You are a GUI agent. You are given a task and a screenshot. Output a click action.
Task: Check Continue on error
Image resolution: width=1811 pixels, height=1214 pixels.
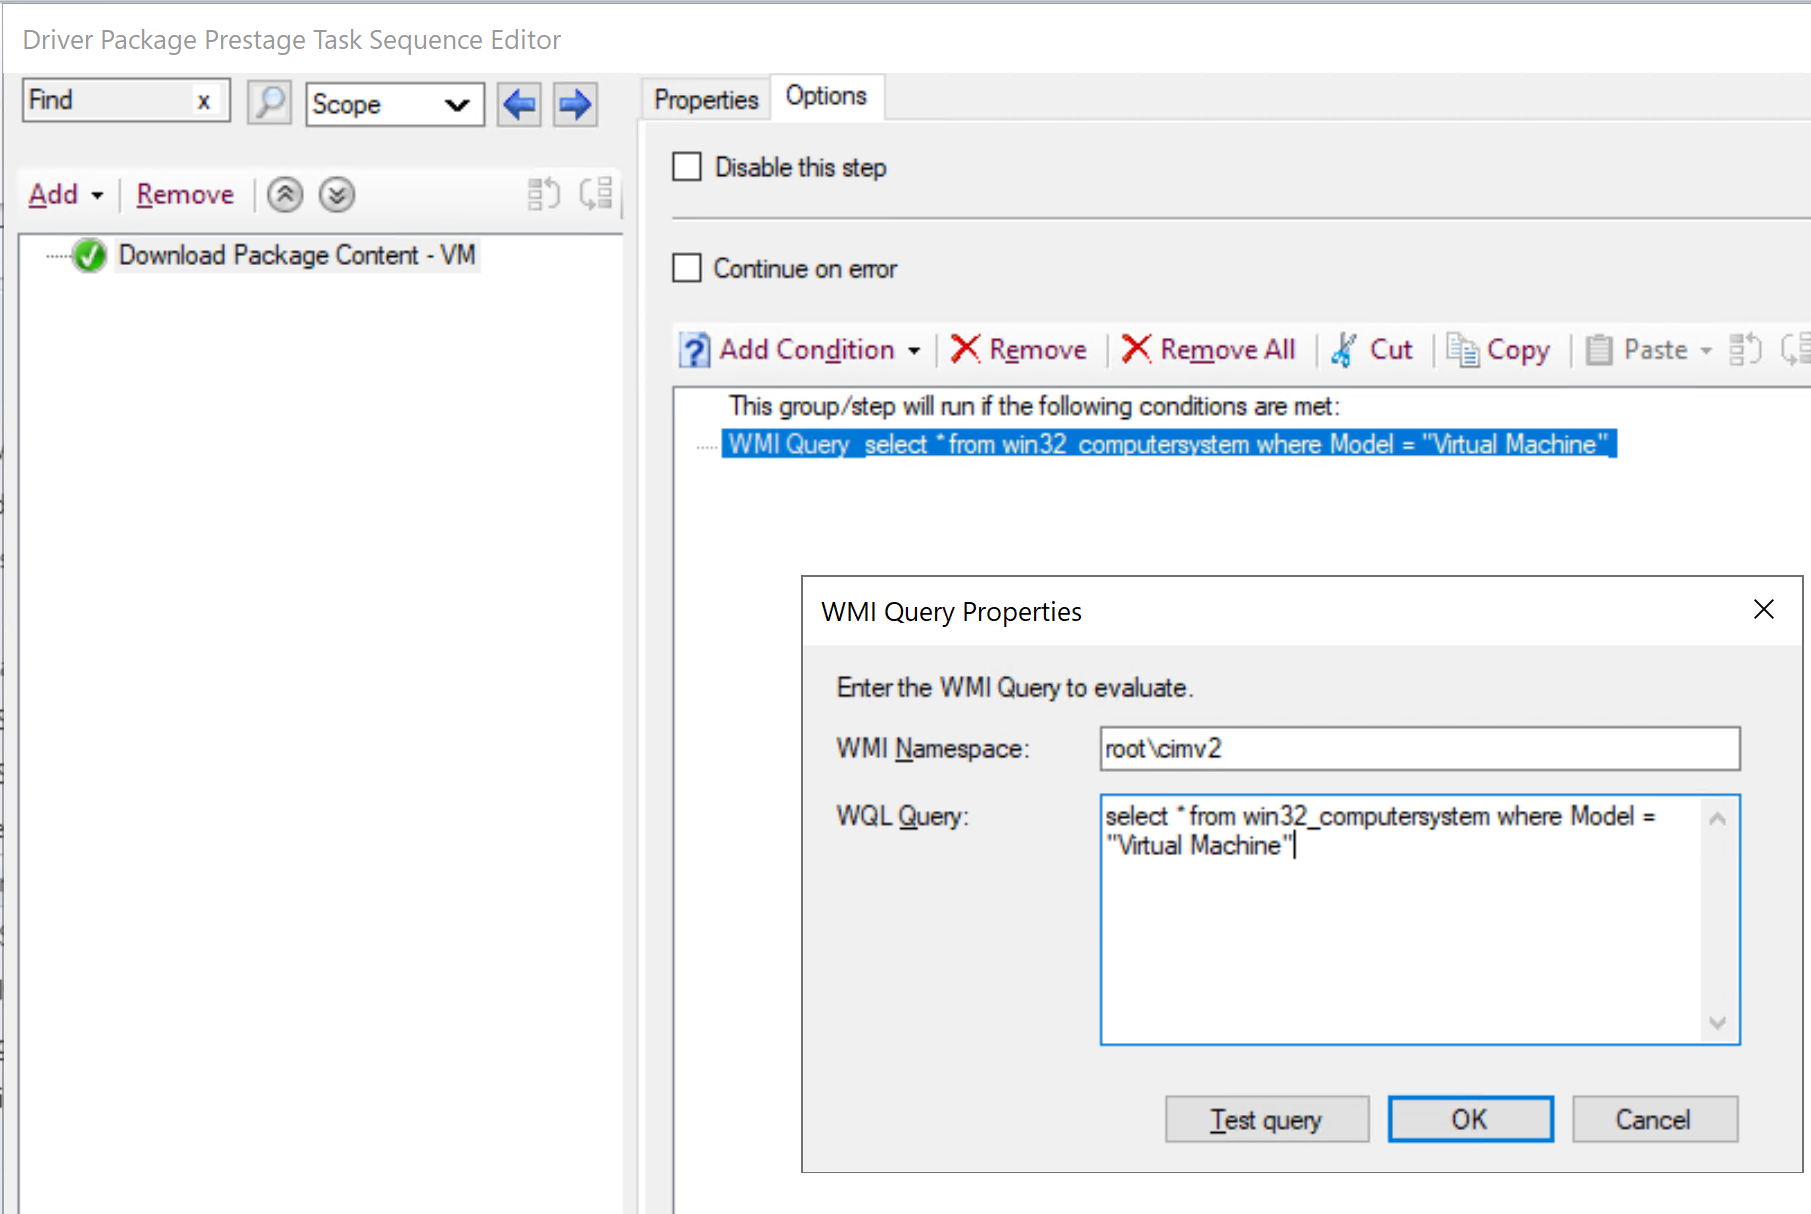pyautogui.click(x=686, y=268)
